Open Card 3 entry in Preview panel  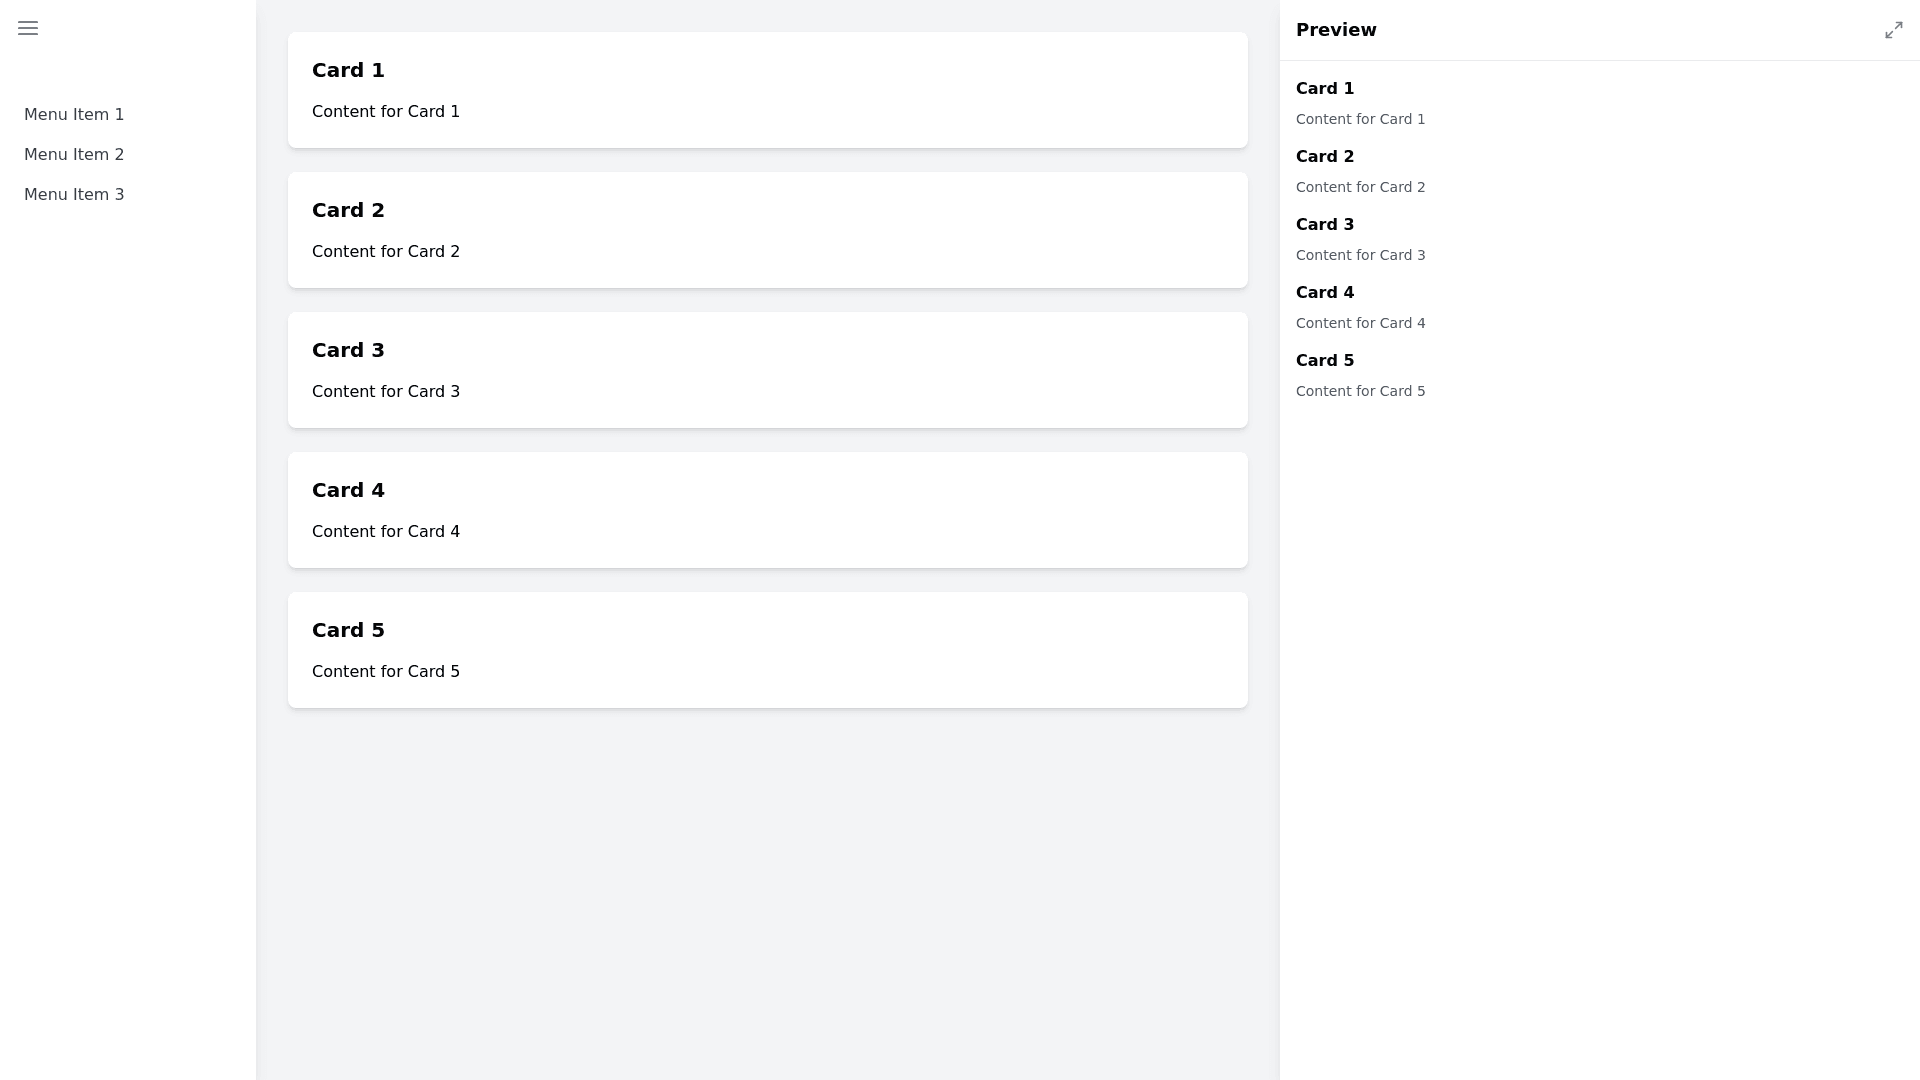[1325, 225]
